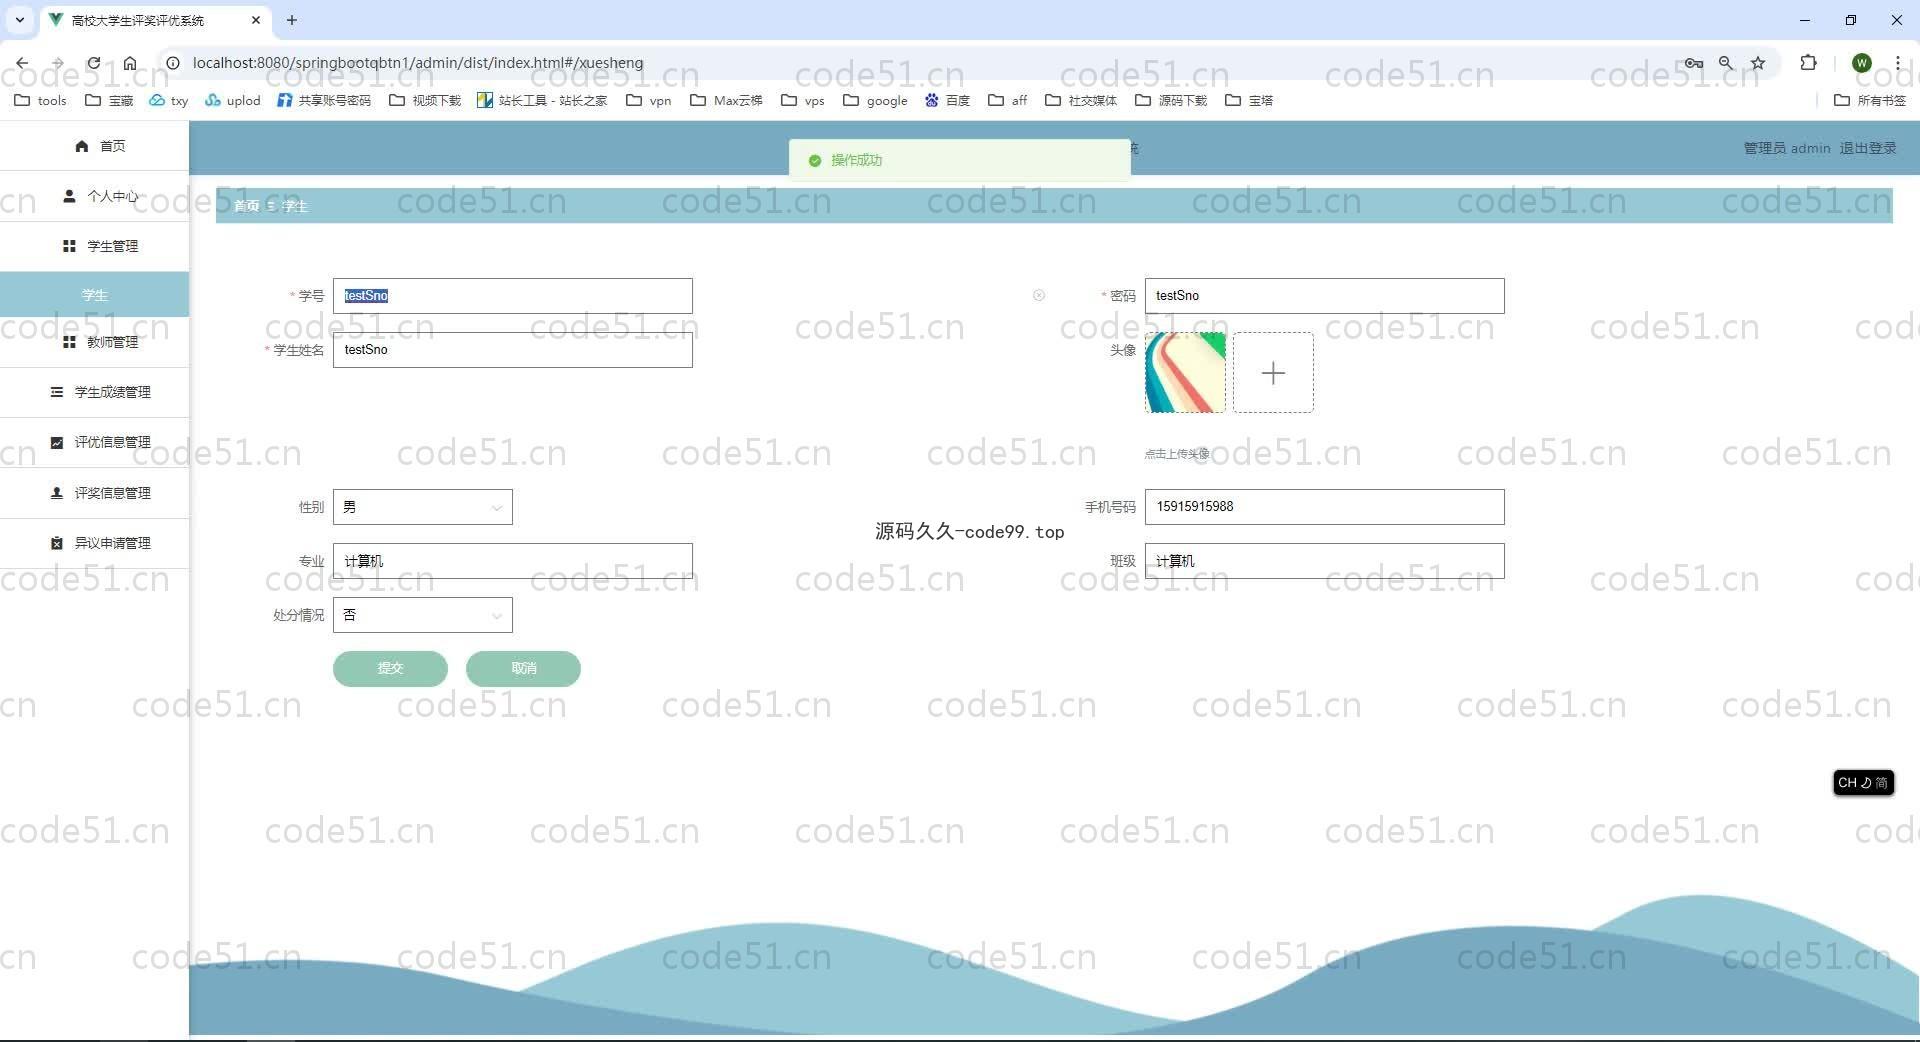The width and height of the screenshot is (1920, 1042).
Task: Click the 管理员 admin label
Action: coord(1787,148)
